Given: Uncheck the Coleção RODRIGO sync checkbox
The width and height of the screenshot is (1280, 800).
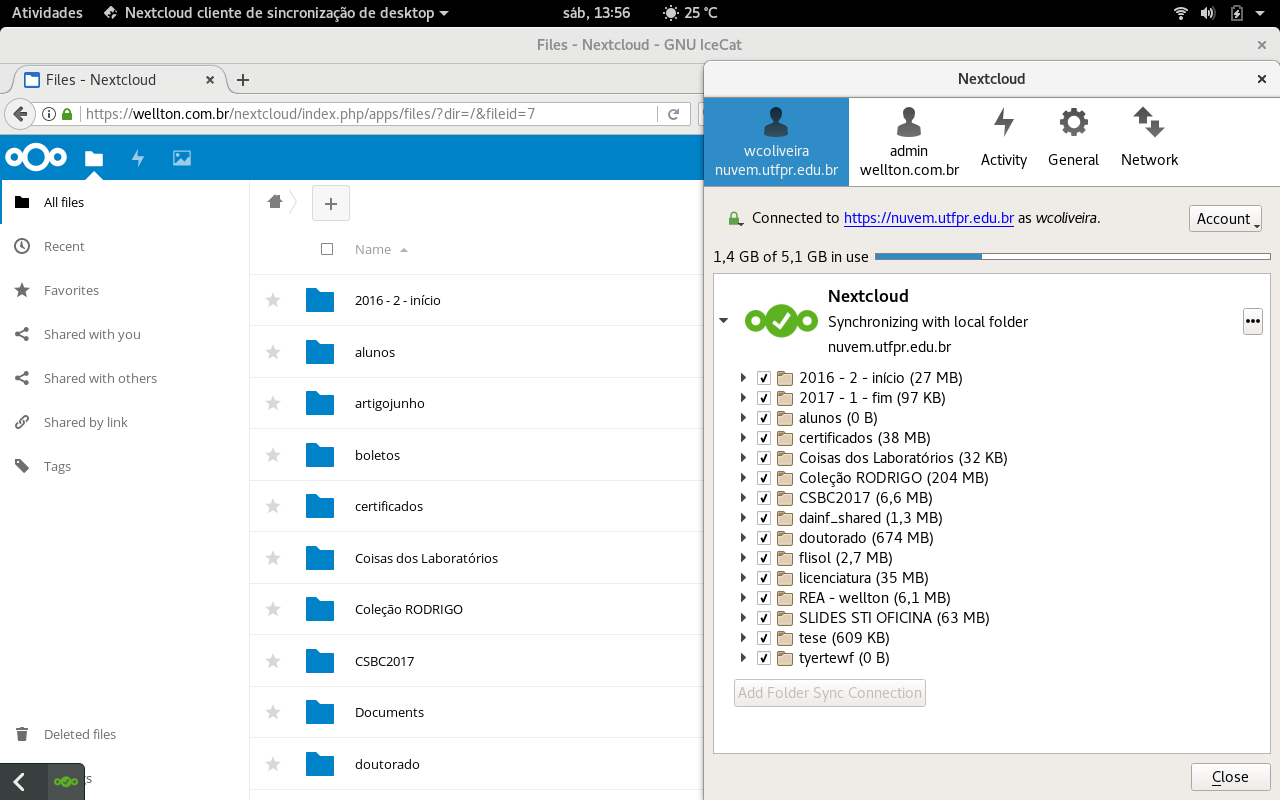Looking at the screenshot, I should click(764, 478).
